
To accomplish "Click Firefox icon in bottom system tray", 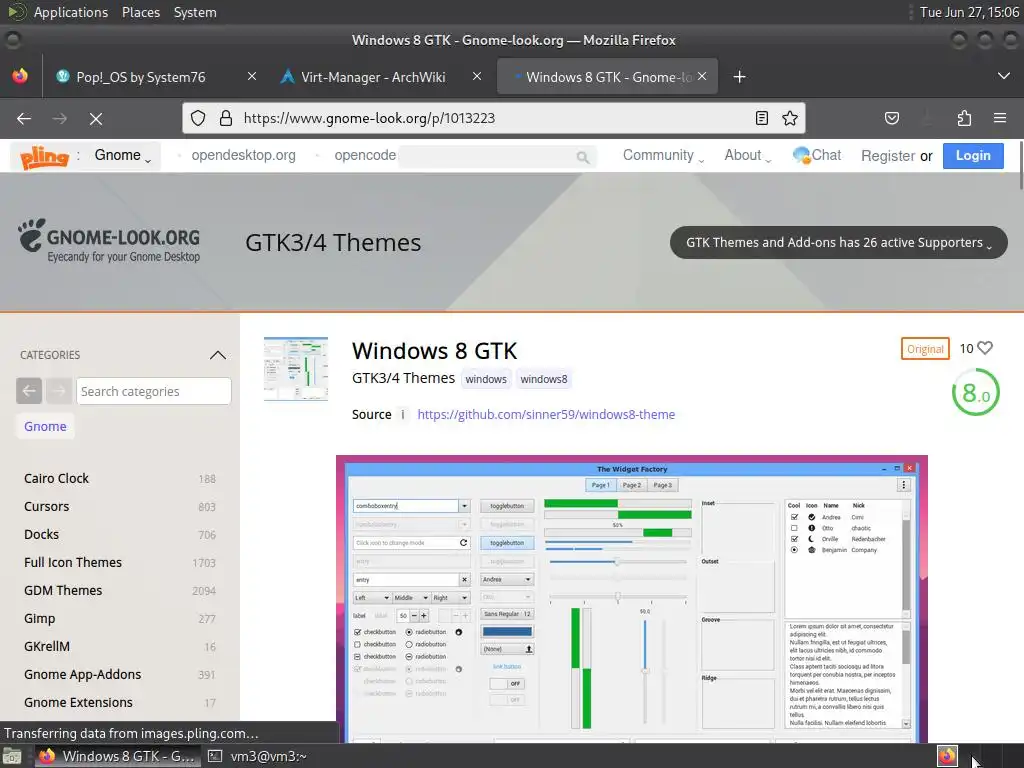I will pos(947,756).
